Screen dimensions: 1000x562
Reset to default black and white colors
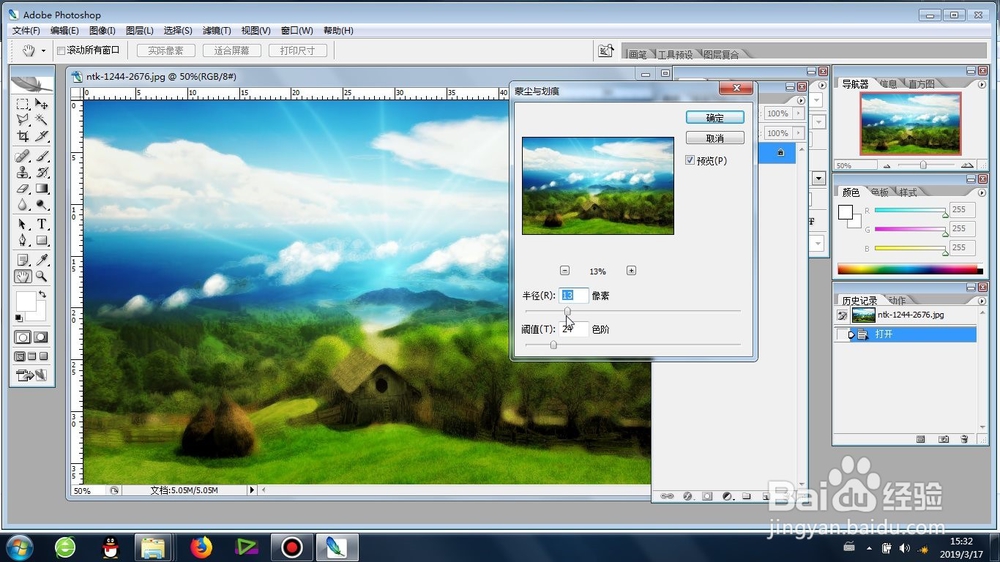click(x=19, y=317)
